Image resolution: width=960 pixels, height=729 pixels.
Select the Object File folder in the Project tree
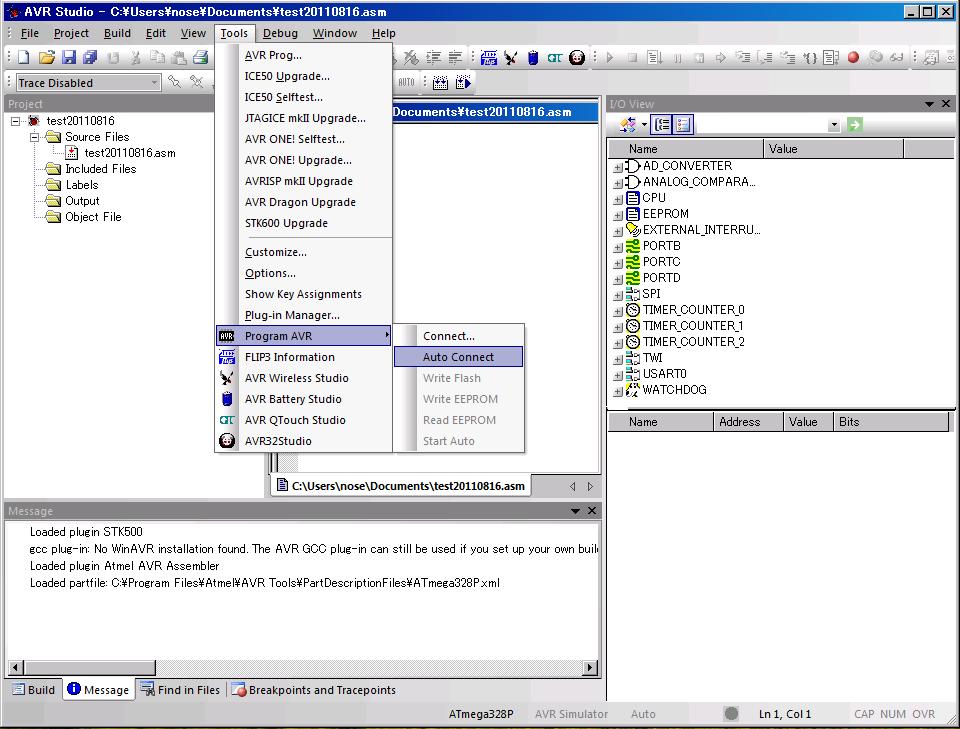(93, 217)
